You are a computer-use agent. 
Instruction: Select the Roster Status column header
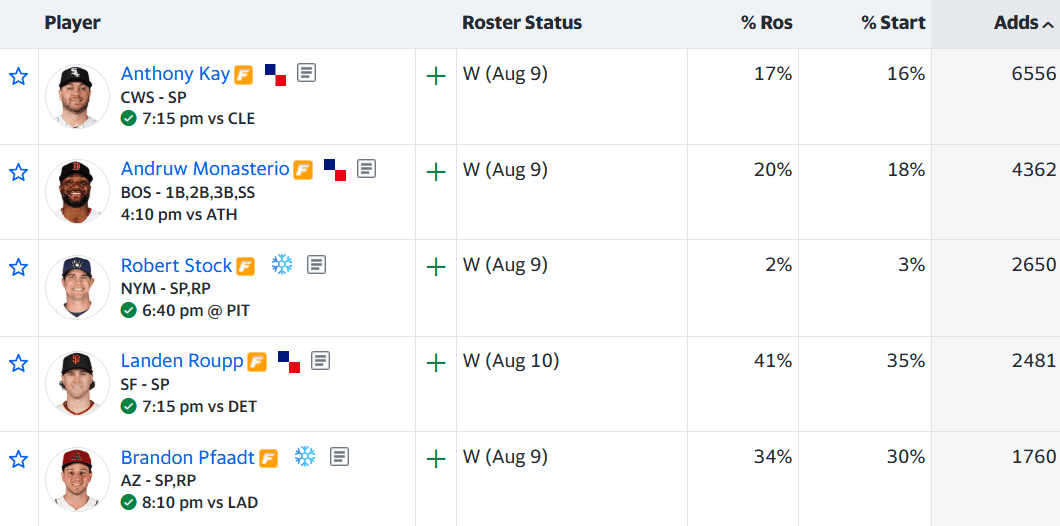click(522, 23)
